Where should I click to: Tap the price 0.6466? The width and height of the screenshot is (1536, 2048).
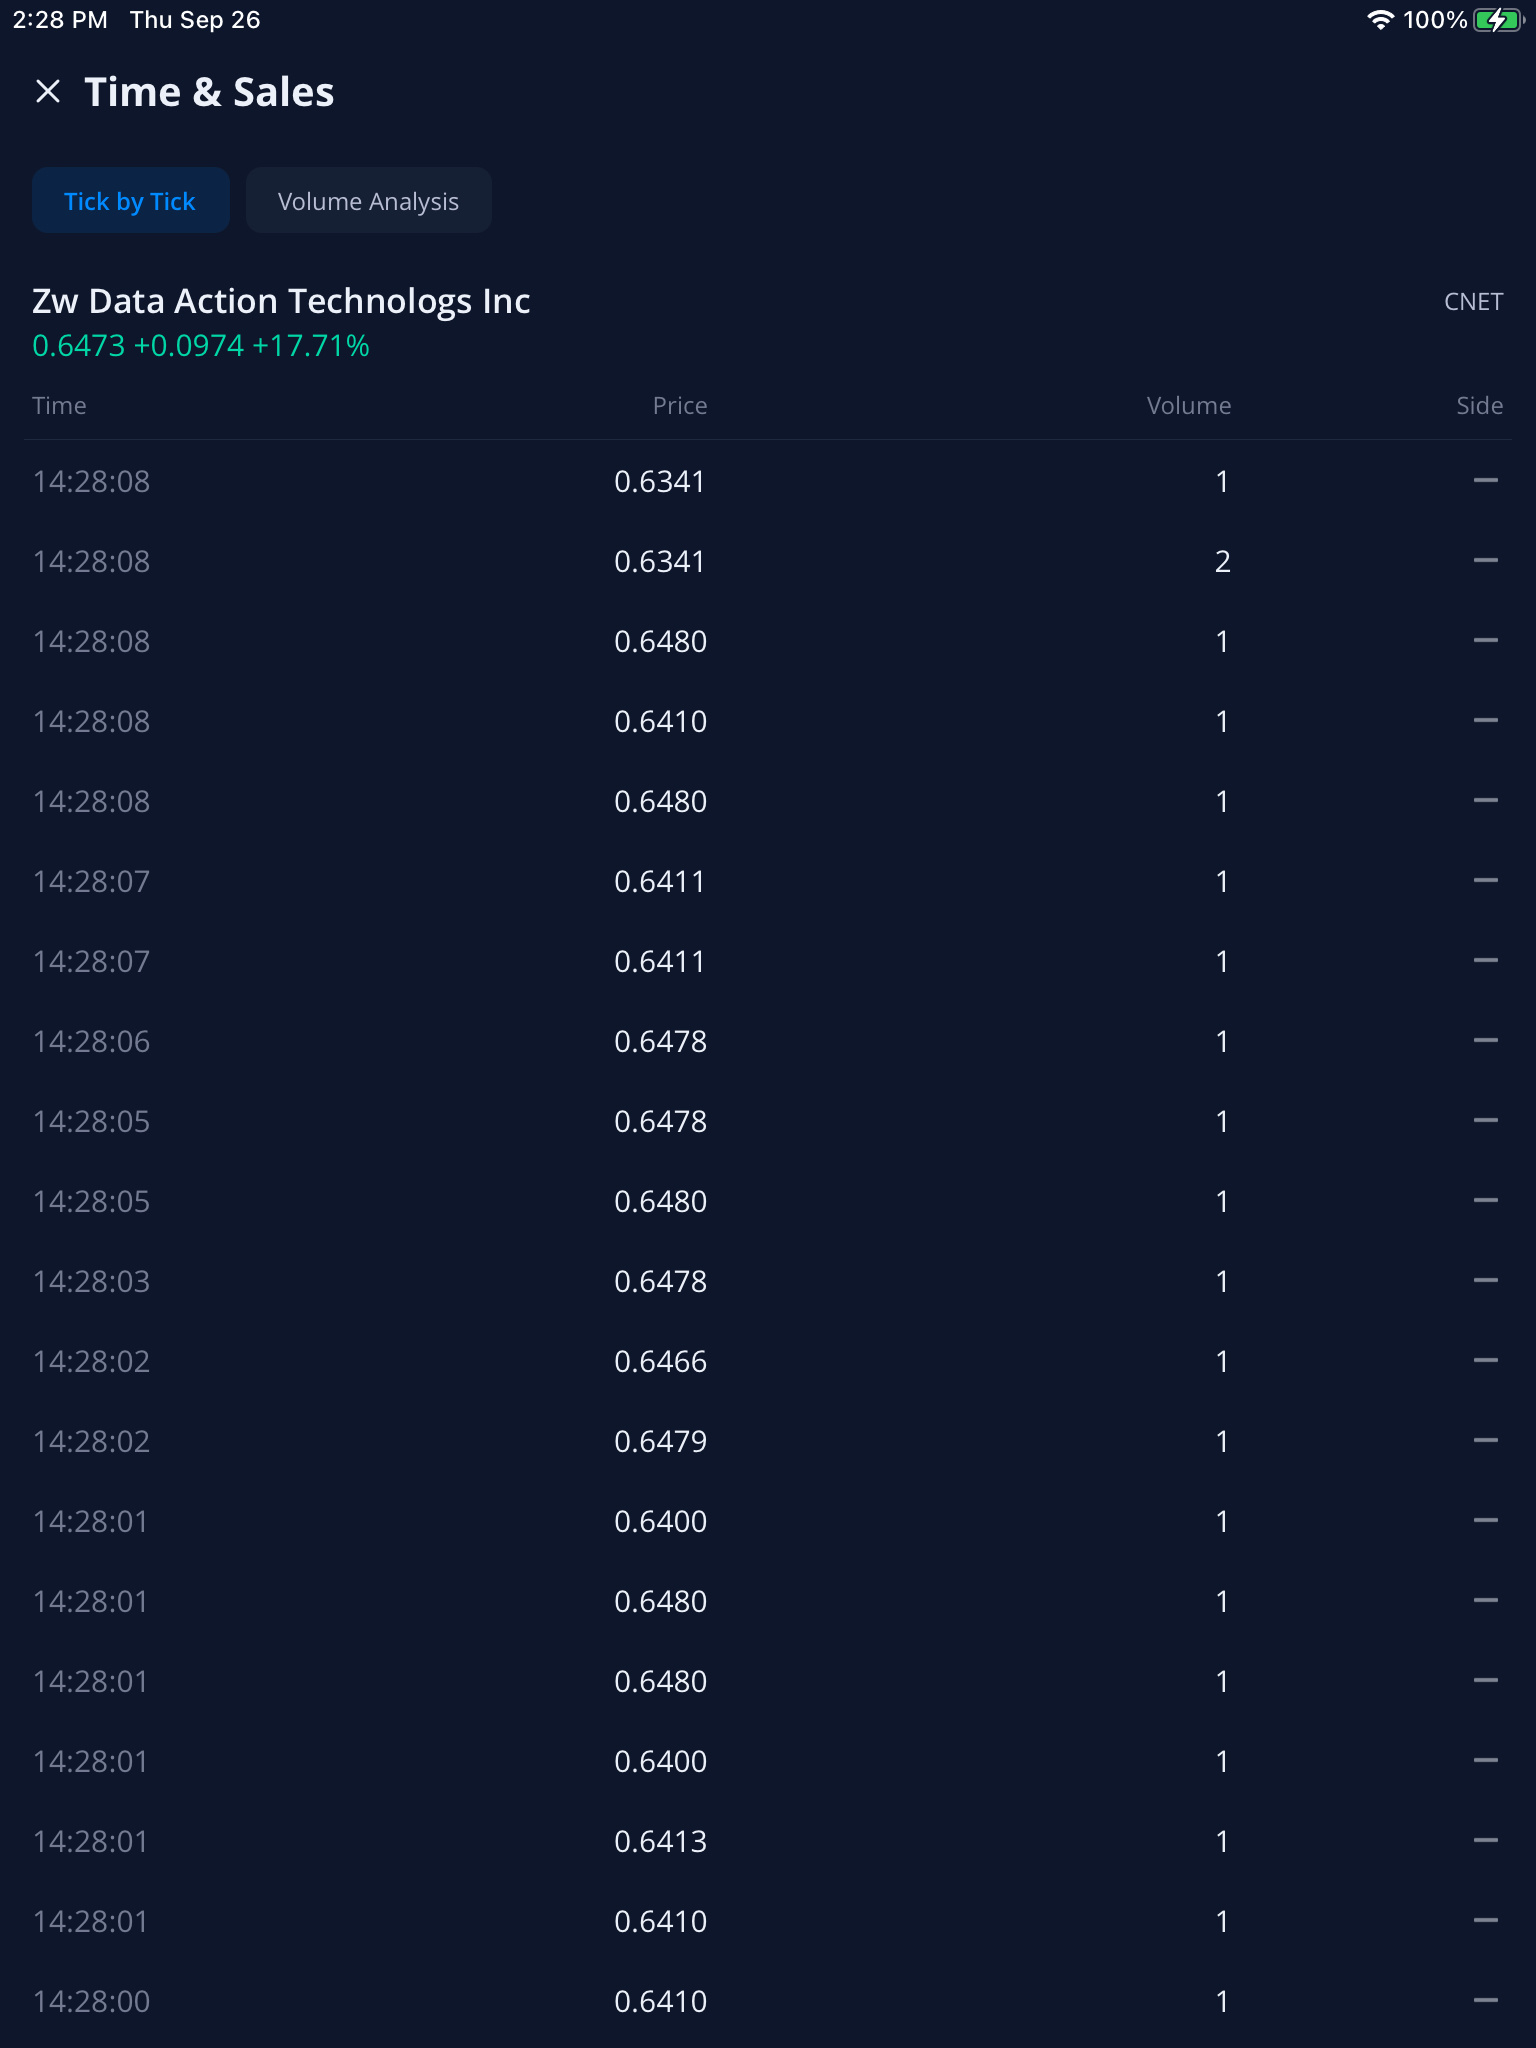[x=661, y=1361]
